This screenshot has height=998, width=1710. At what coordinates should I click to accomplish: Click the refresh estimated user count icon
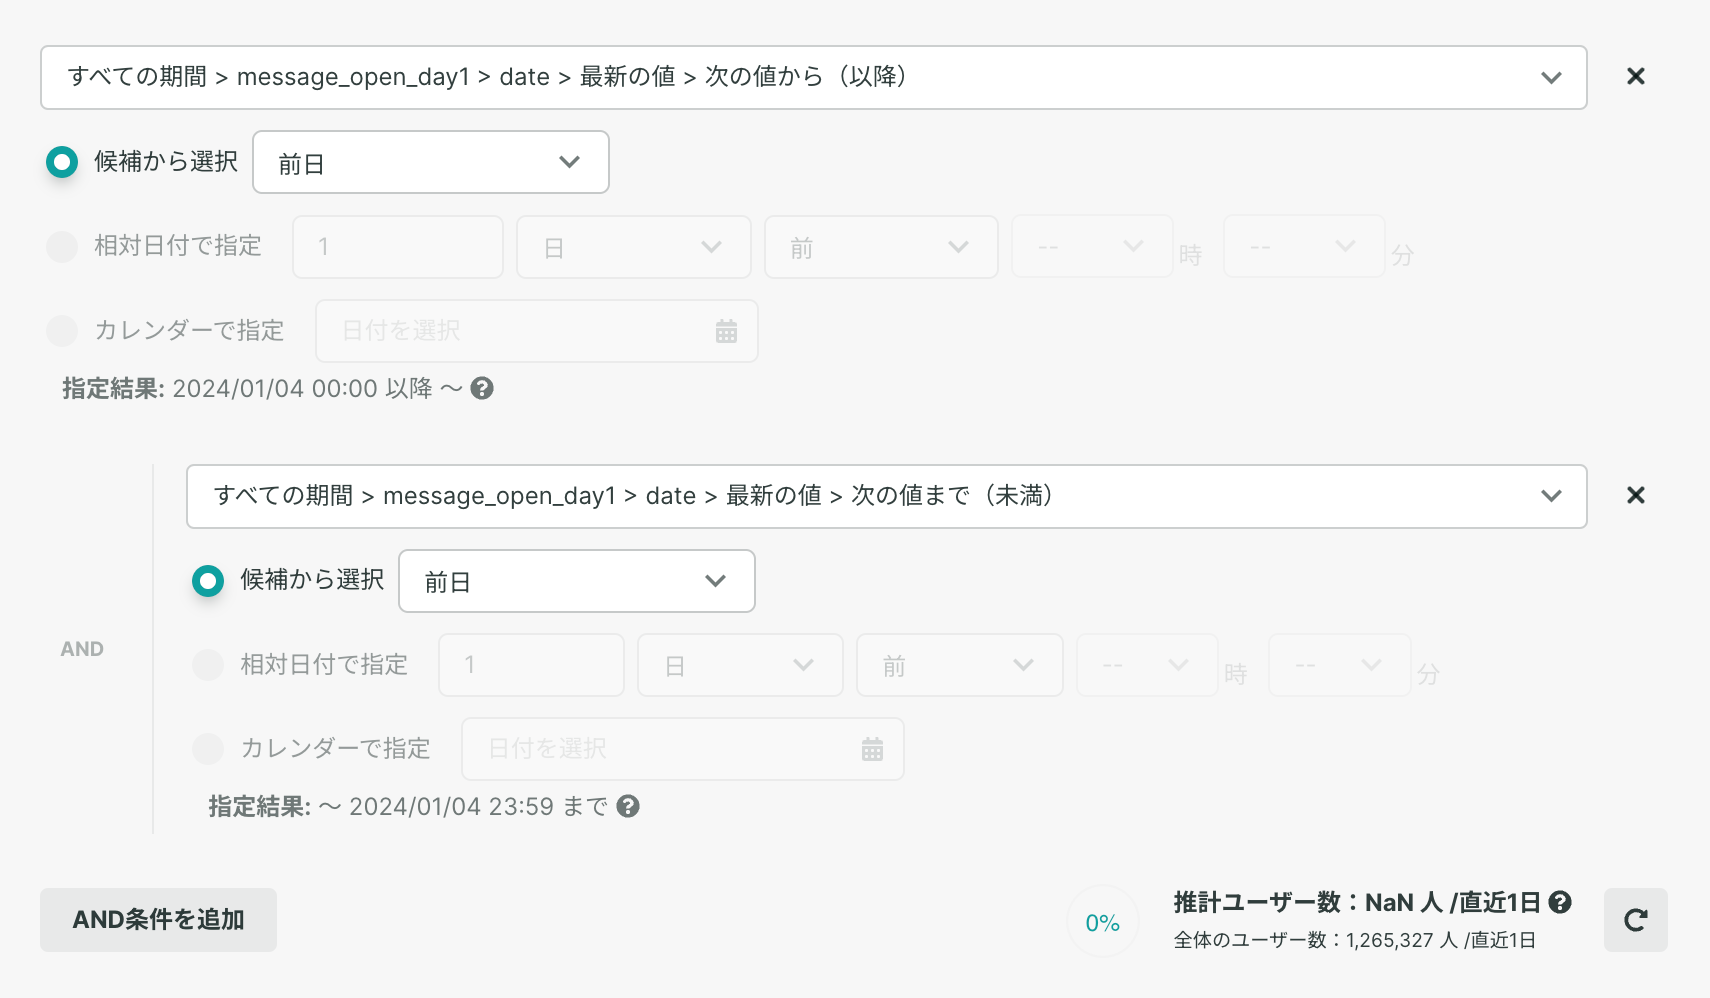point(1635,920)
